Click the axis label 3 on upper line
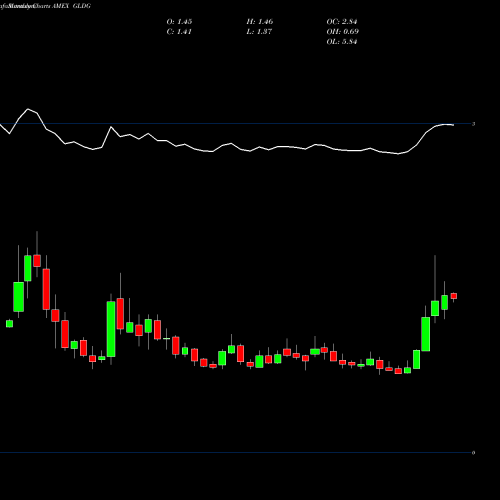 coord(473,124)
